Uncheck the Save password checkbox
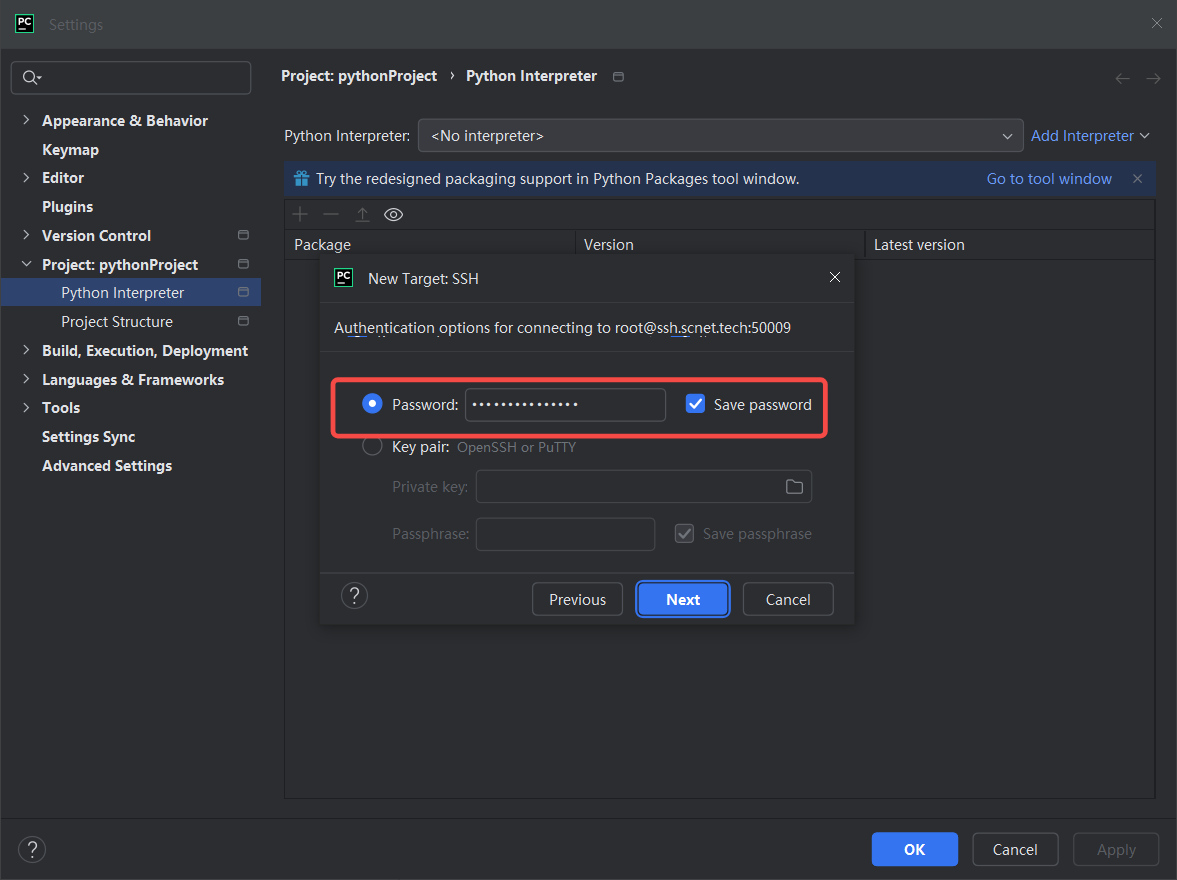 click(x=696, y=404)
